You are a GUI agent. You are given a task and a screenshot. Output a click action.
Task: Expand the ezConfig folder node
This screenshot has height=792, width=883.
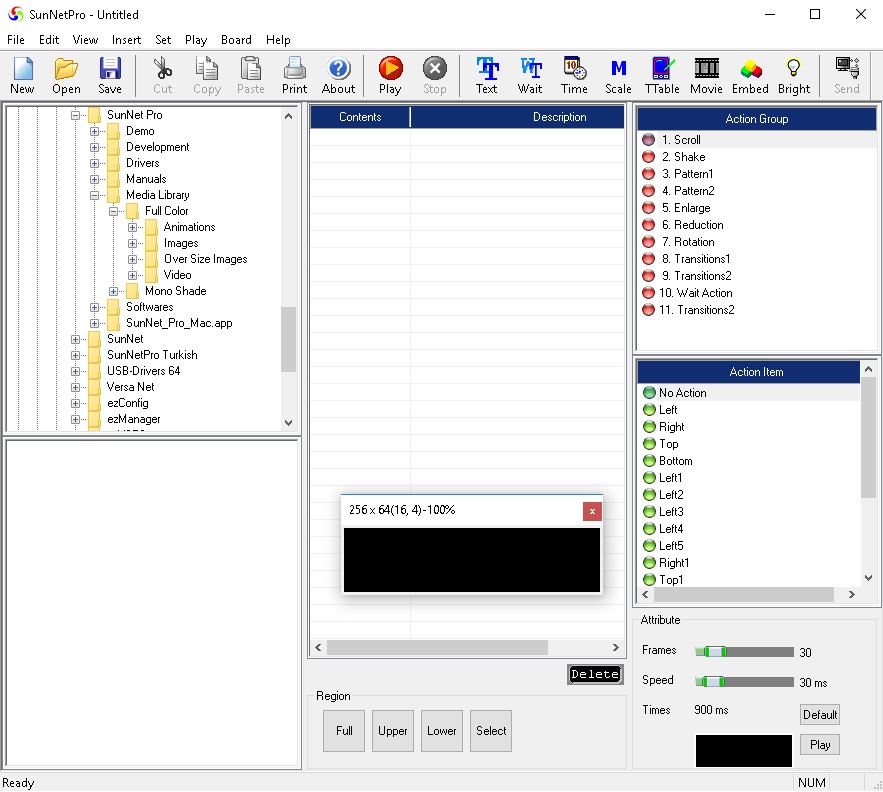coord(75,403)
